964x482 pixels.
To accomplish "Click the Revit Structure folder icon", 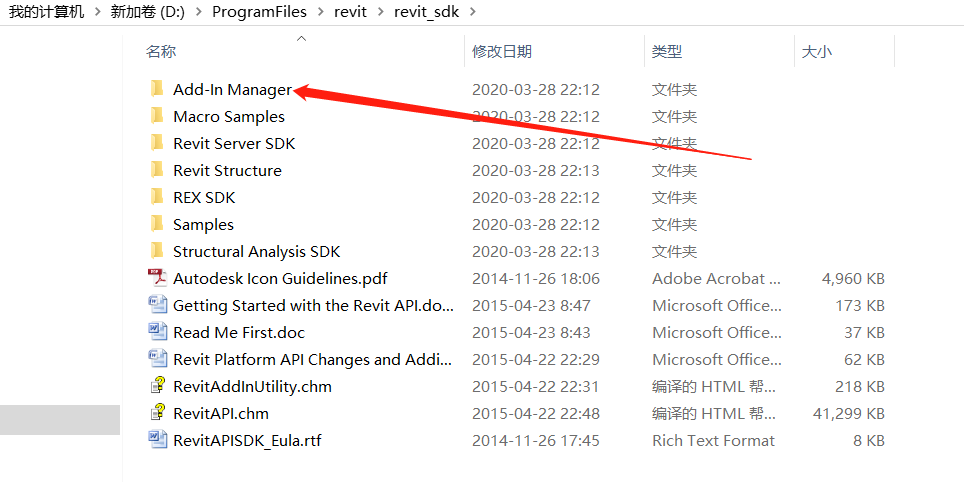I will 157,170.
